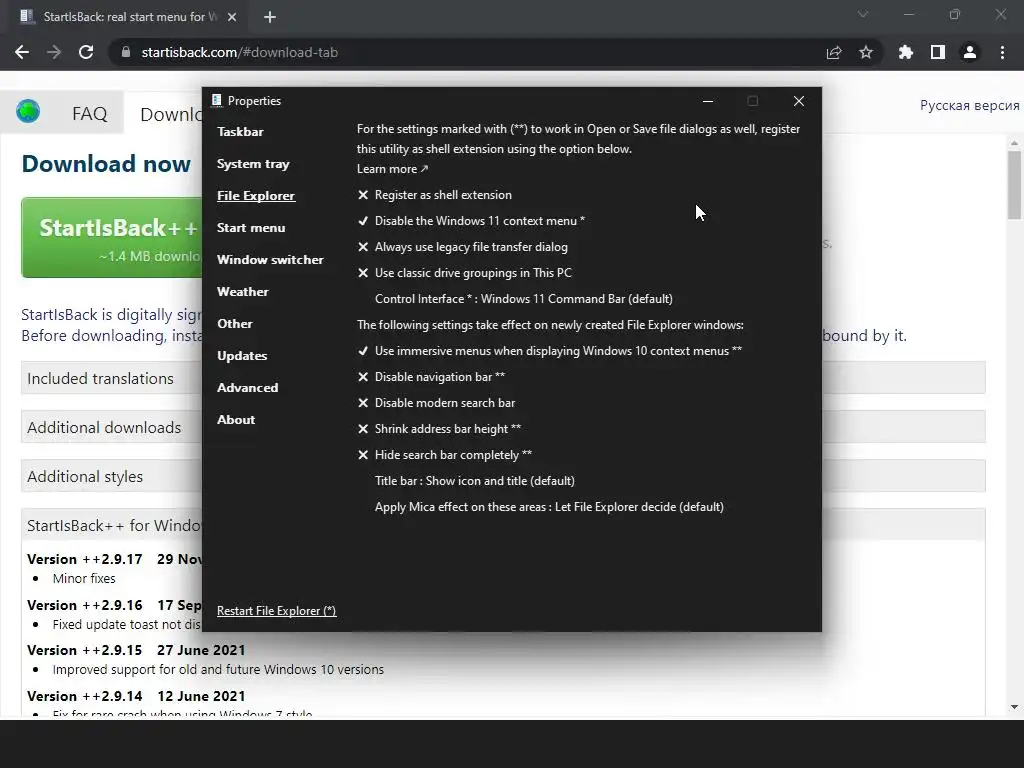Screen dimensions: 1024x768
Task: Click the address bar URL field
Action: tap(457, 52)
